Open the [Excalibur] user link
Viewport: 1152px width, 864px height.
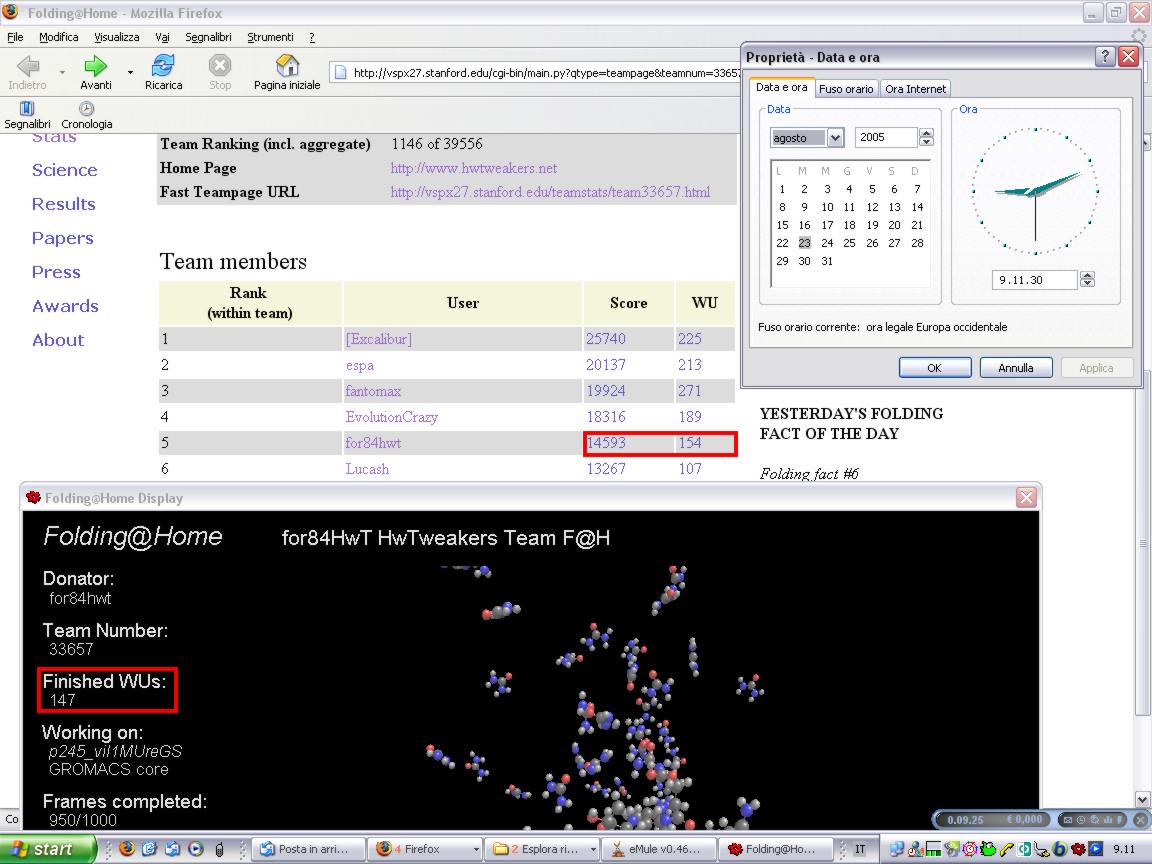point(379,339)
